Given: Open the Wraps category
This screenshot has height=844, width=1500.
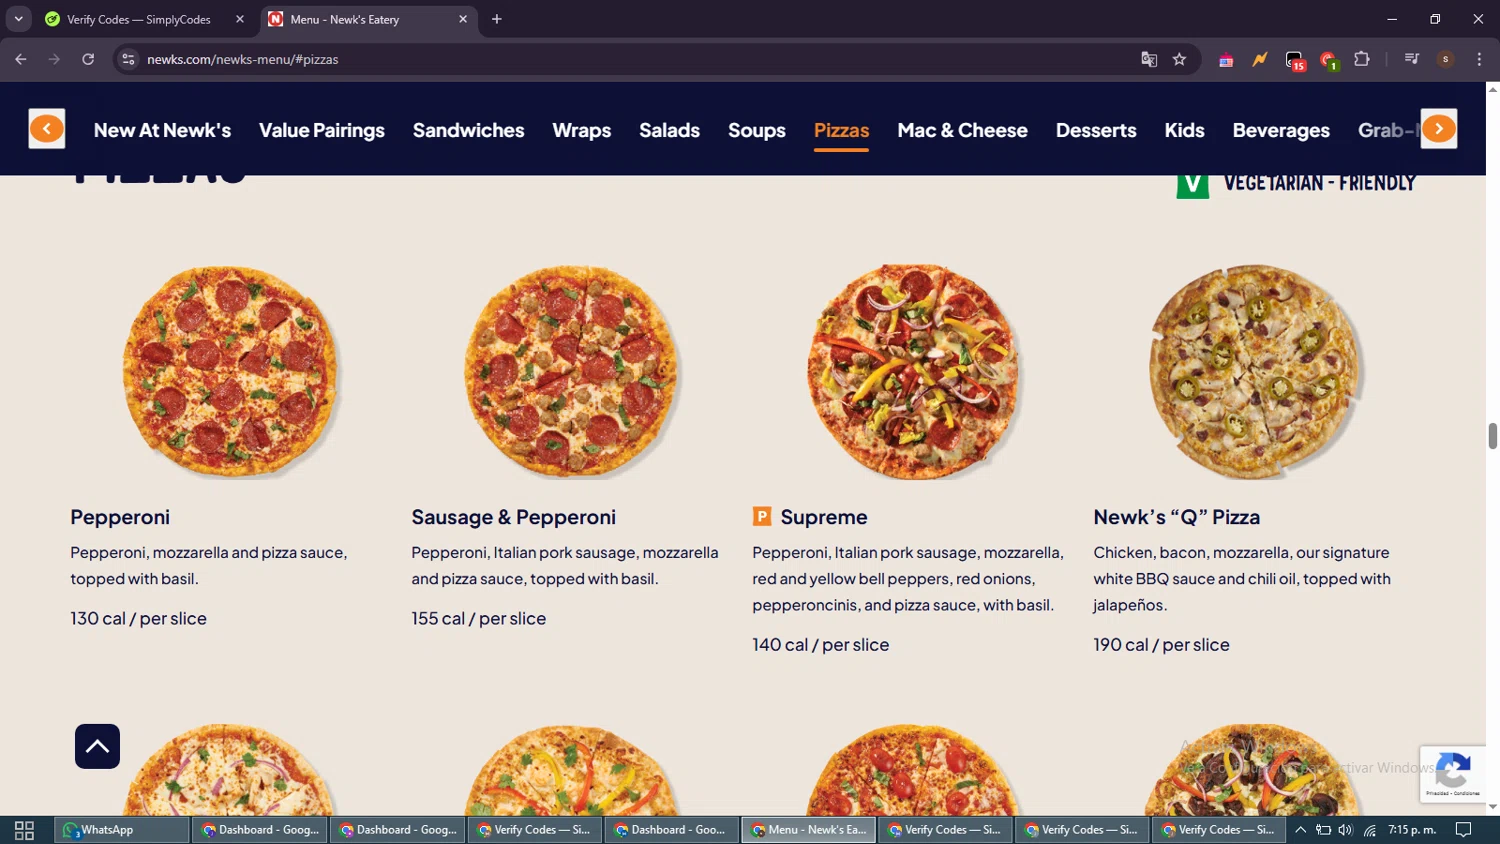Looking at the screenshot, I should 582,130.
